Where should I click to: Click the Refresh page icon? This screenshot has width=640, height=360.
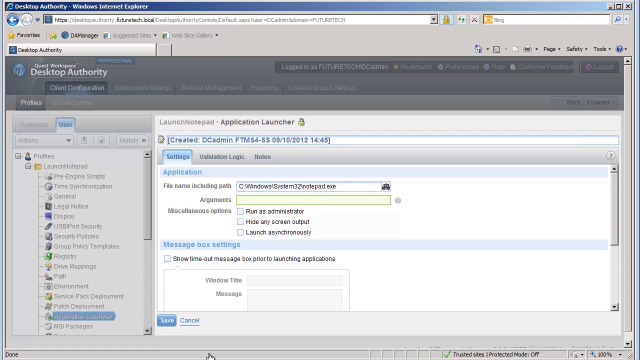point(461,20)
